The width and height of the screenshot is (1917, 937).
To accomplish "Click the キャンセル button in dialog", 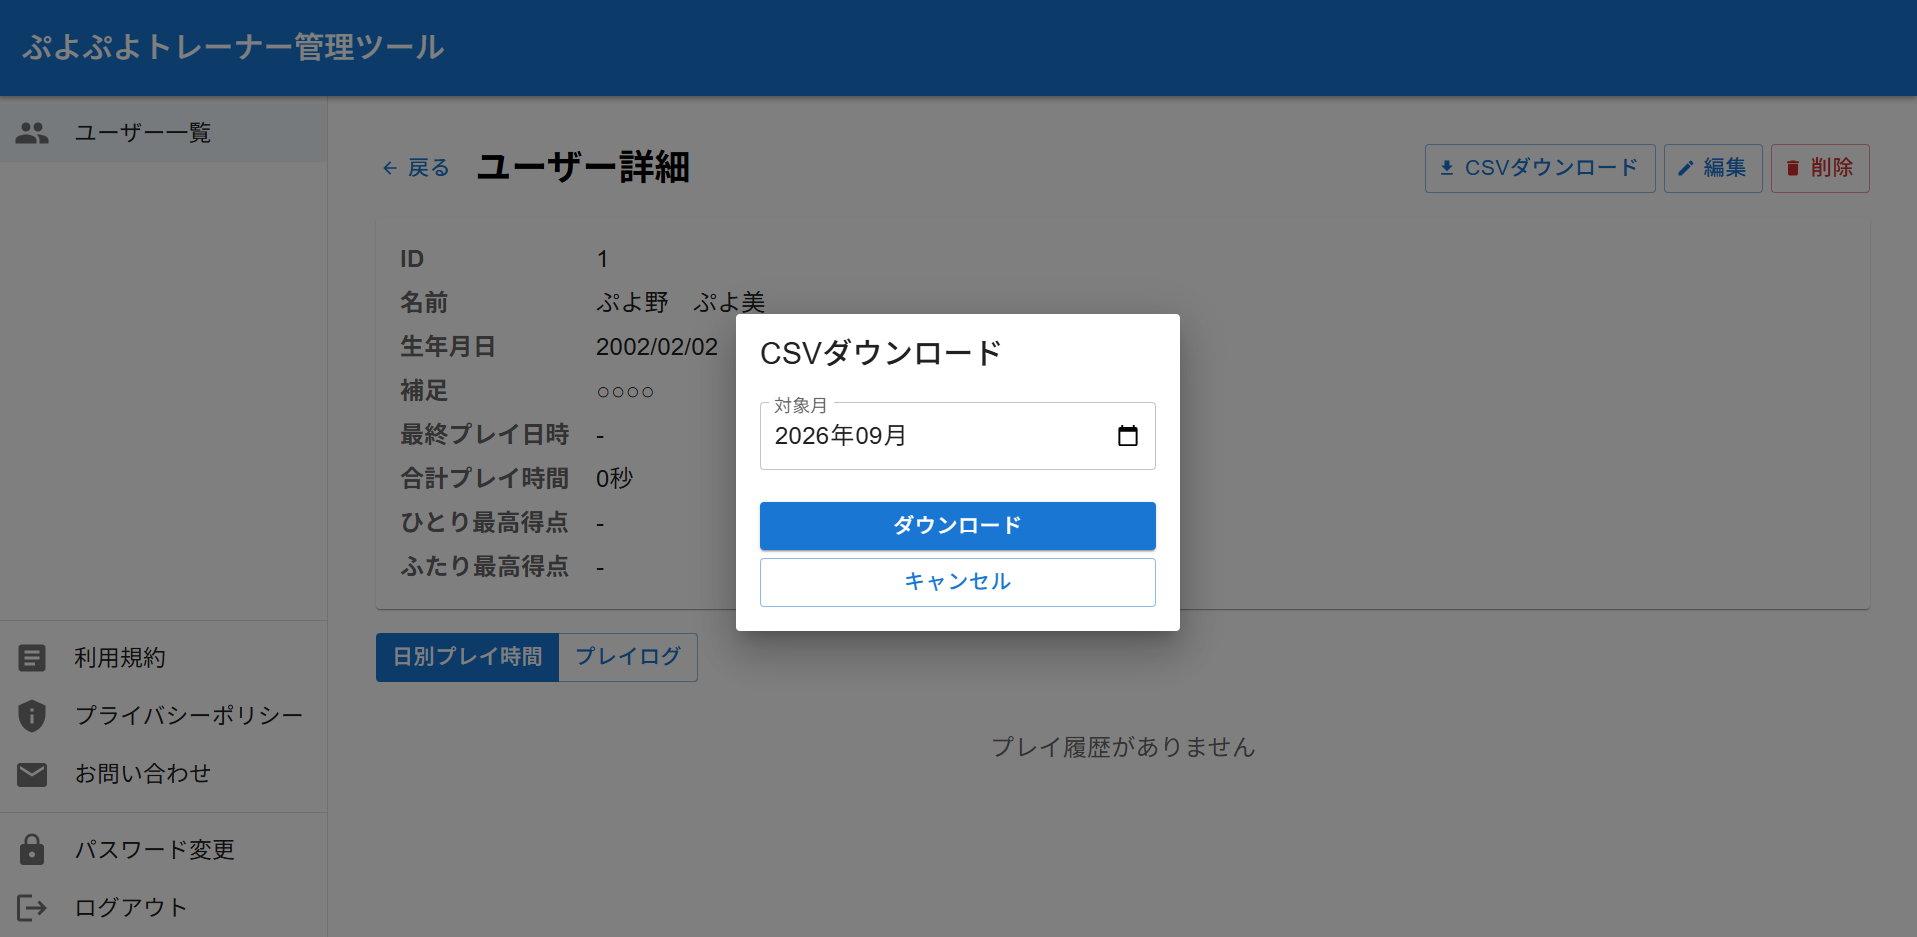I will tap(958, 582).
